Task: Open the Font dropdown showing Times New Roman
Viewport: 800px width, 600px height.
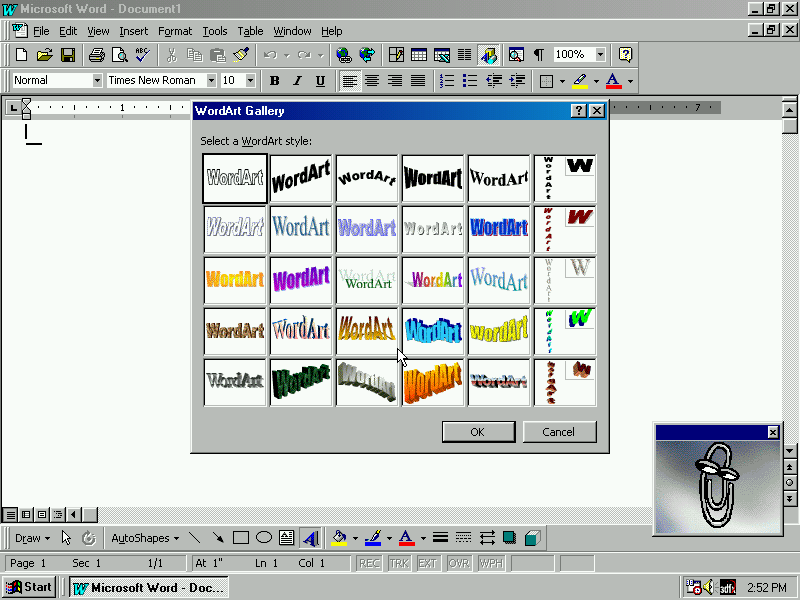Action: pyautogui.click(x=211, y=81)
